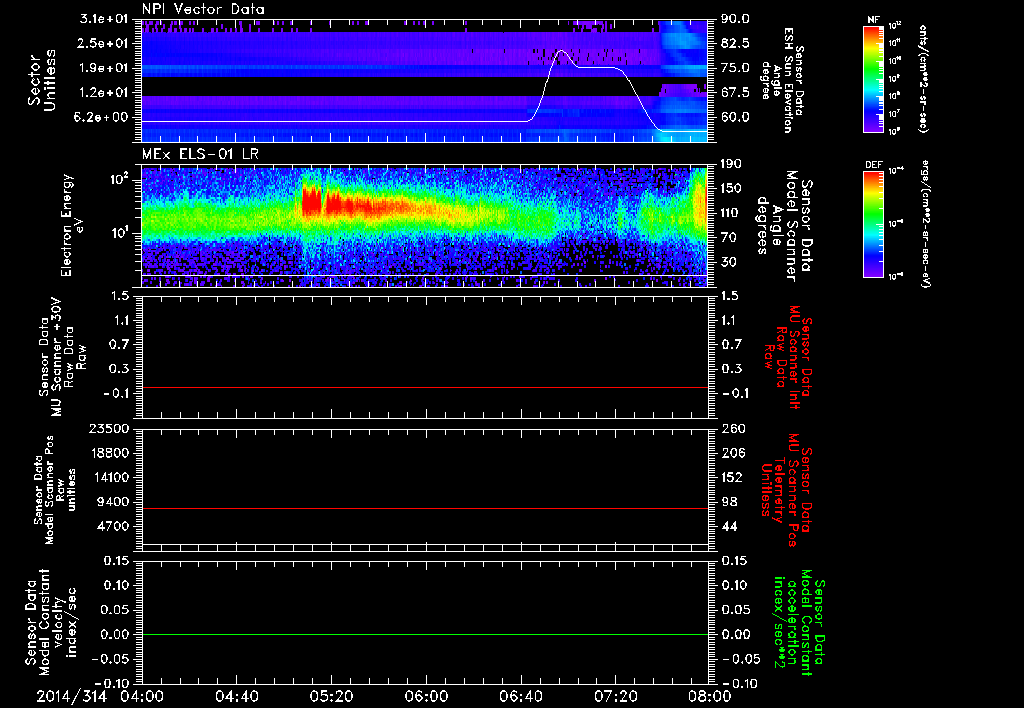Click the '06:40' time axis label

520,696
